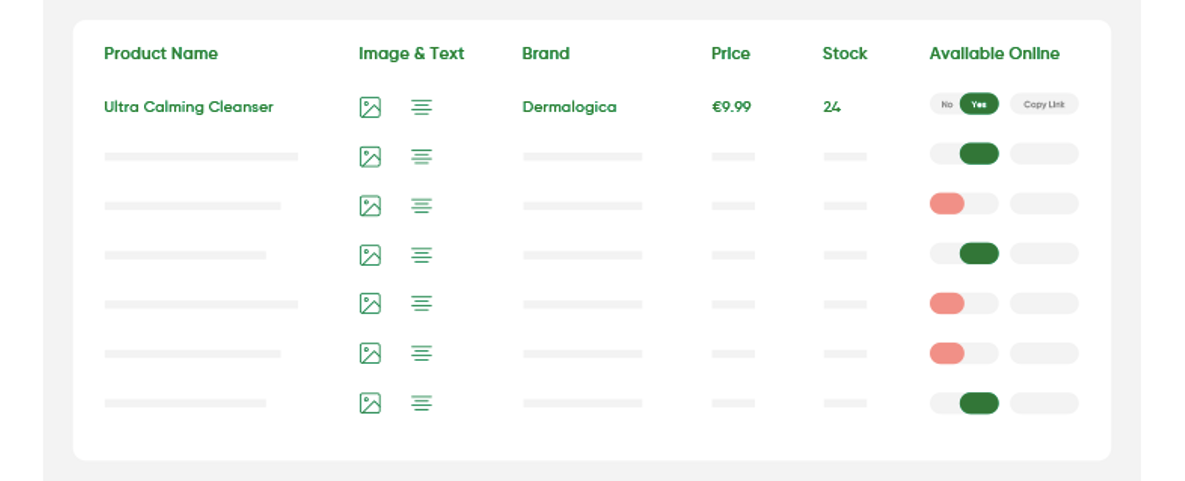Click the text icon in fifth row
Image resolution: width=1185 pixels, height=481 pixels.
[422, 304]
